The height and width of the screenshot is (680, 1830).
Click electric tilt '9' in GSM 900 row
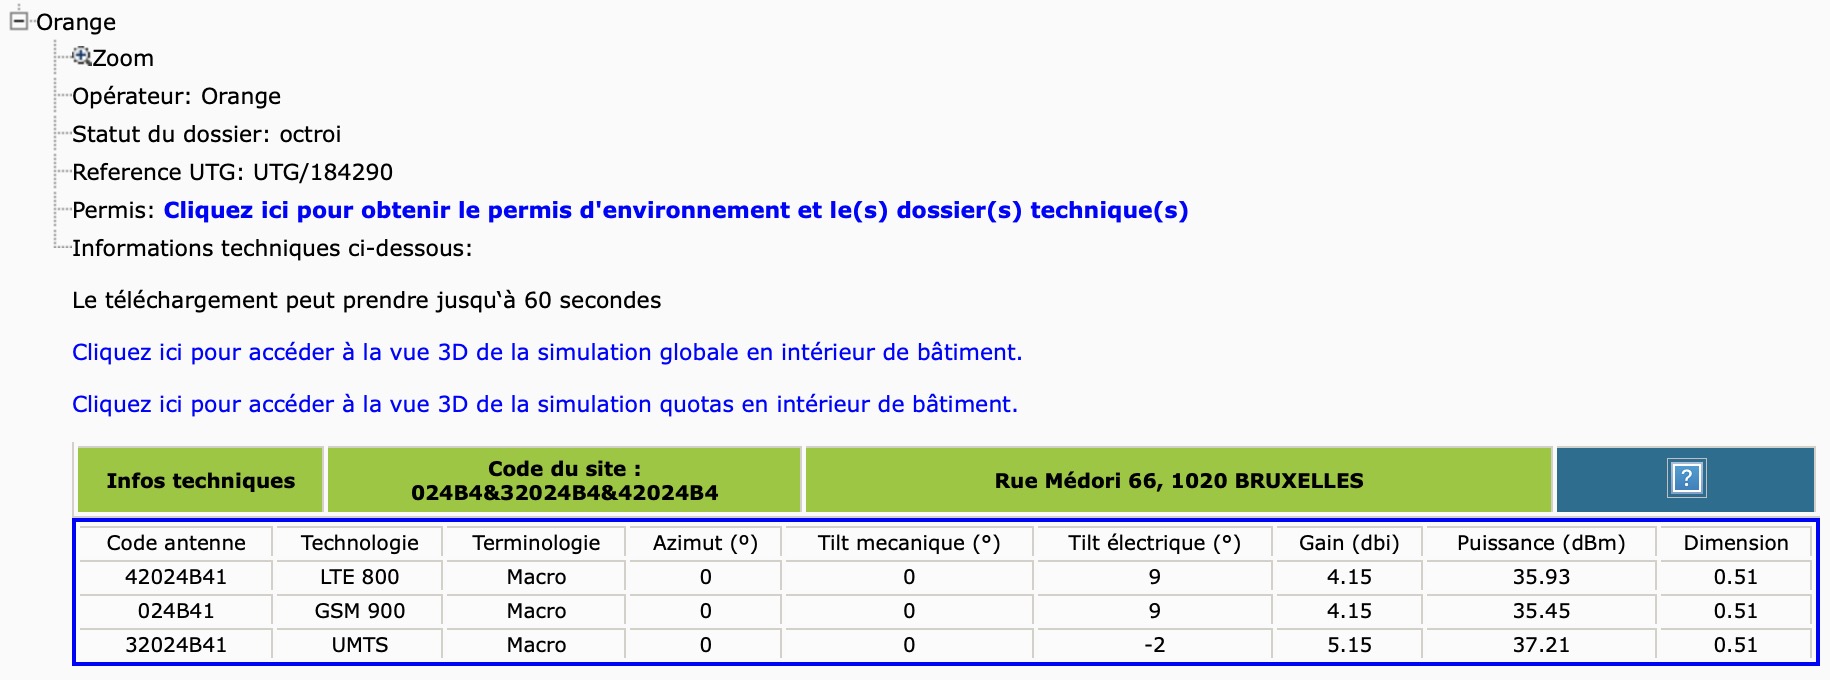click(x=1154, y=611)
